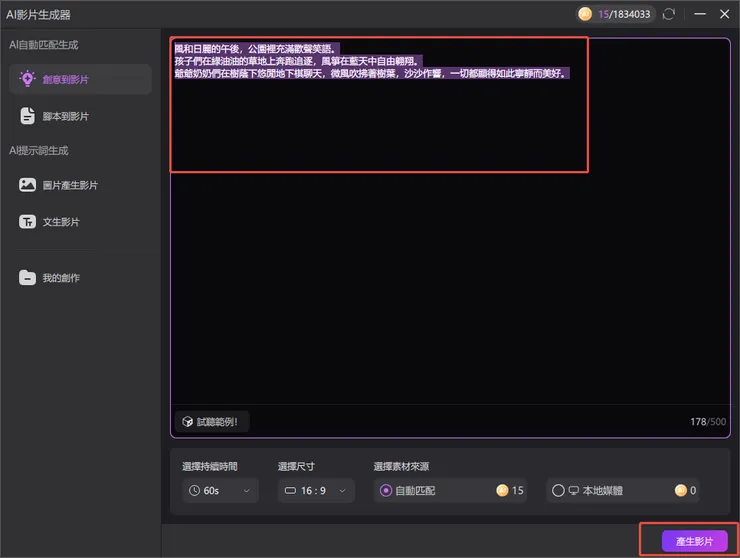Click the refresh credits icon
Viewport: 740px width, 558px height.
click(x=669, y=14)
